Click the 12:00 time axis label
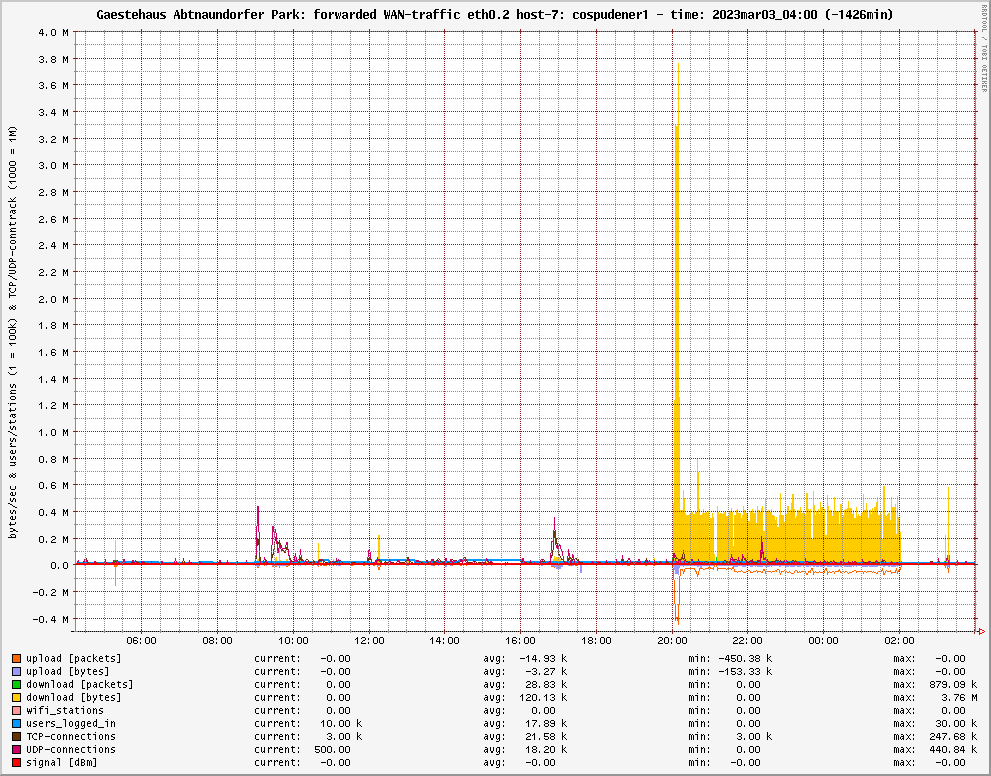 coord(369,641)
